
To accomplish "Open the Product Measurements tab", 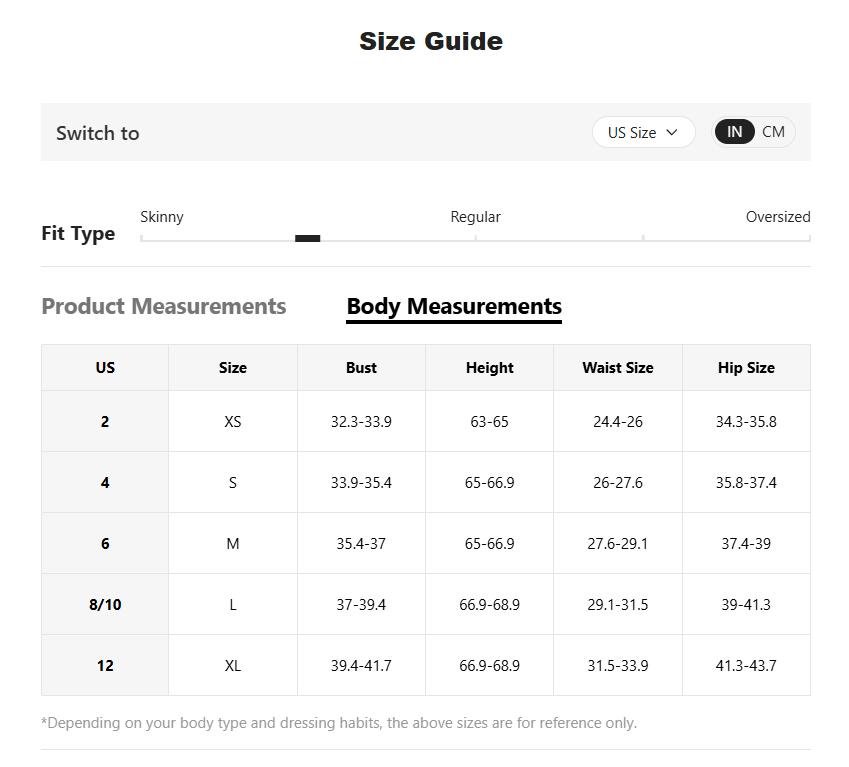I will pos(163,306).
